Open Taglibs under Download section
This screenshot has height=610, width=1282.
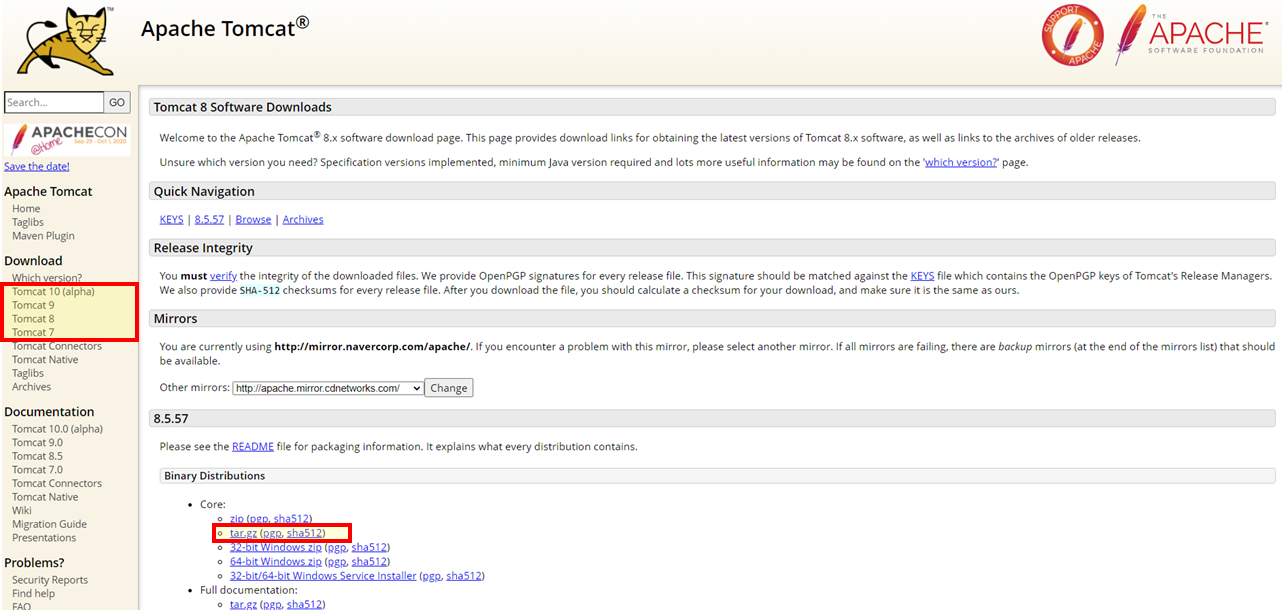(x=28, y=373)
